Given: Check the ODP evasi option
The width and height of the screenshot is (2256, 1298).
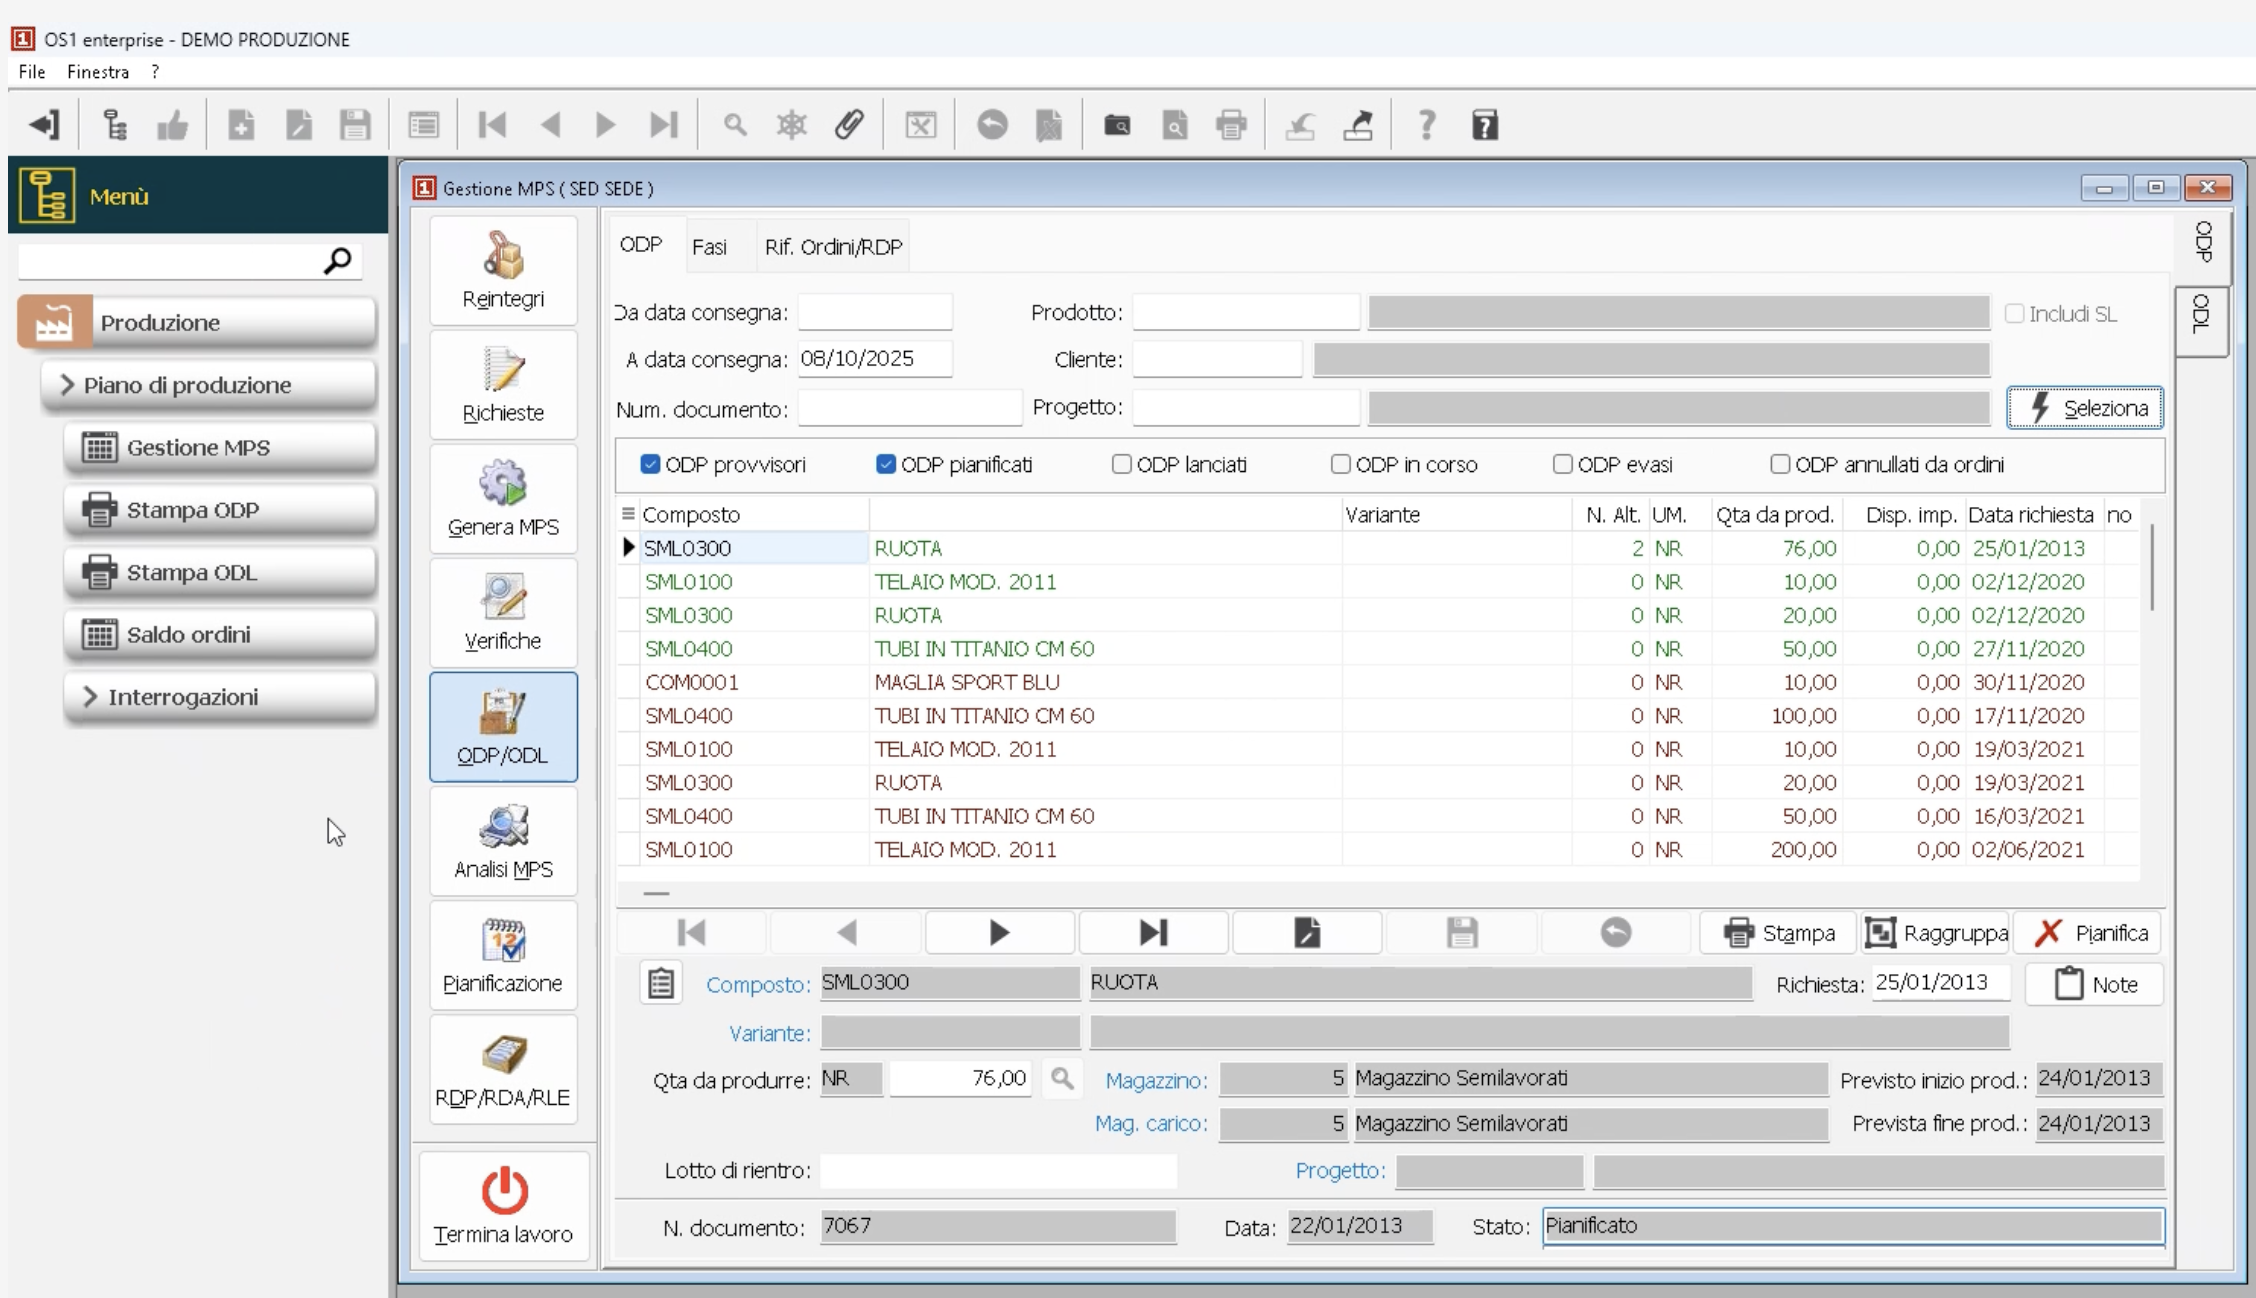Looking at the screenshot, I should coord(1562,464).
